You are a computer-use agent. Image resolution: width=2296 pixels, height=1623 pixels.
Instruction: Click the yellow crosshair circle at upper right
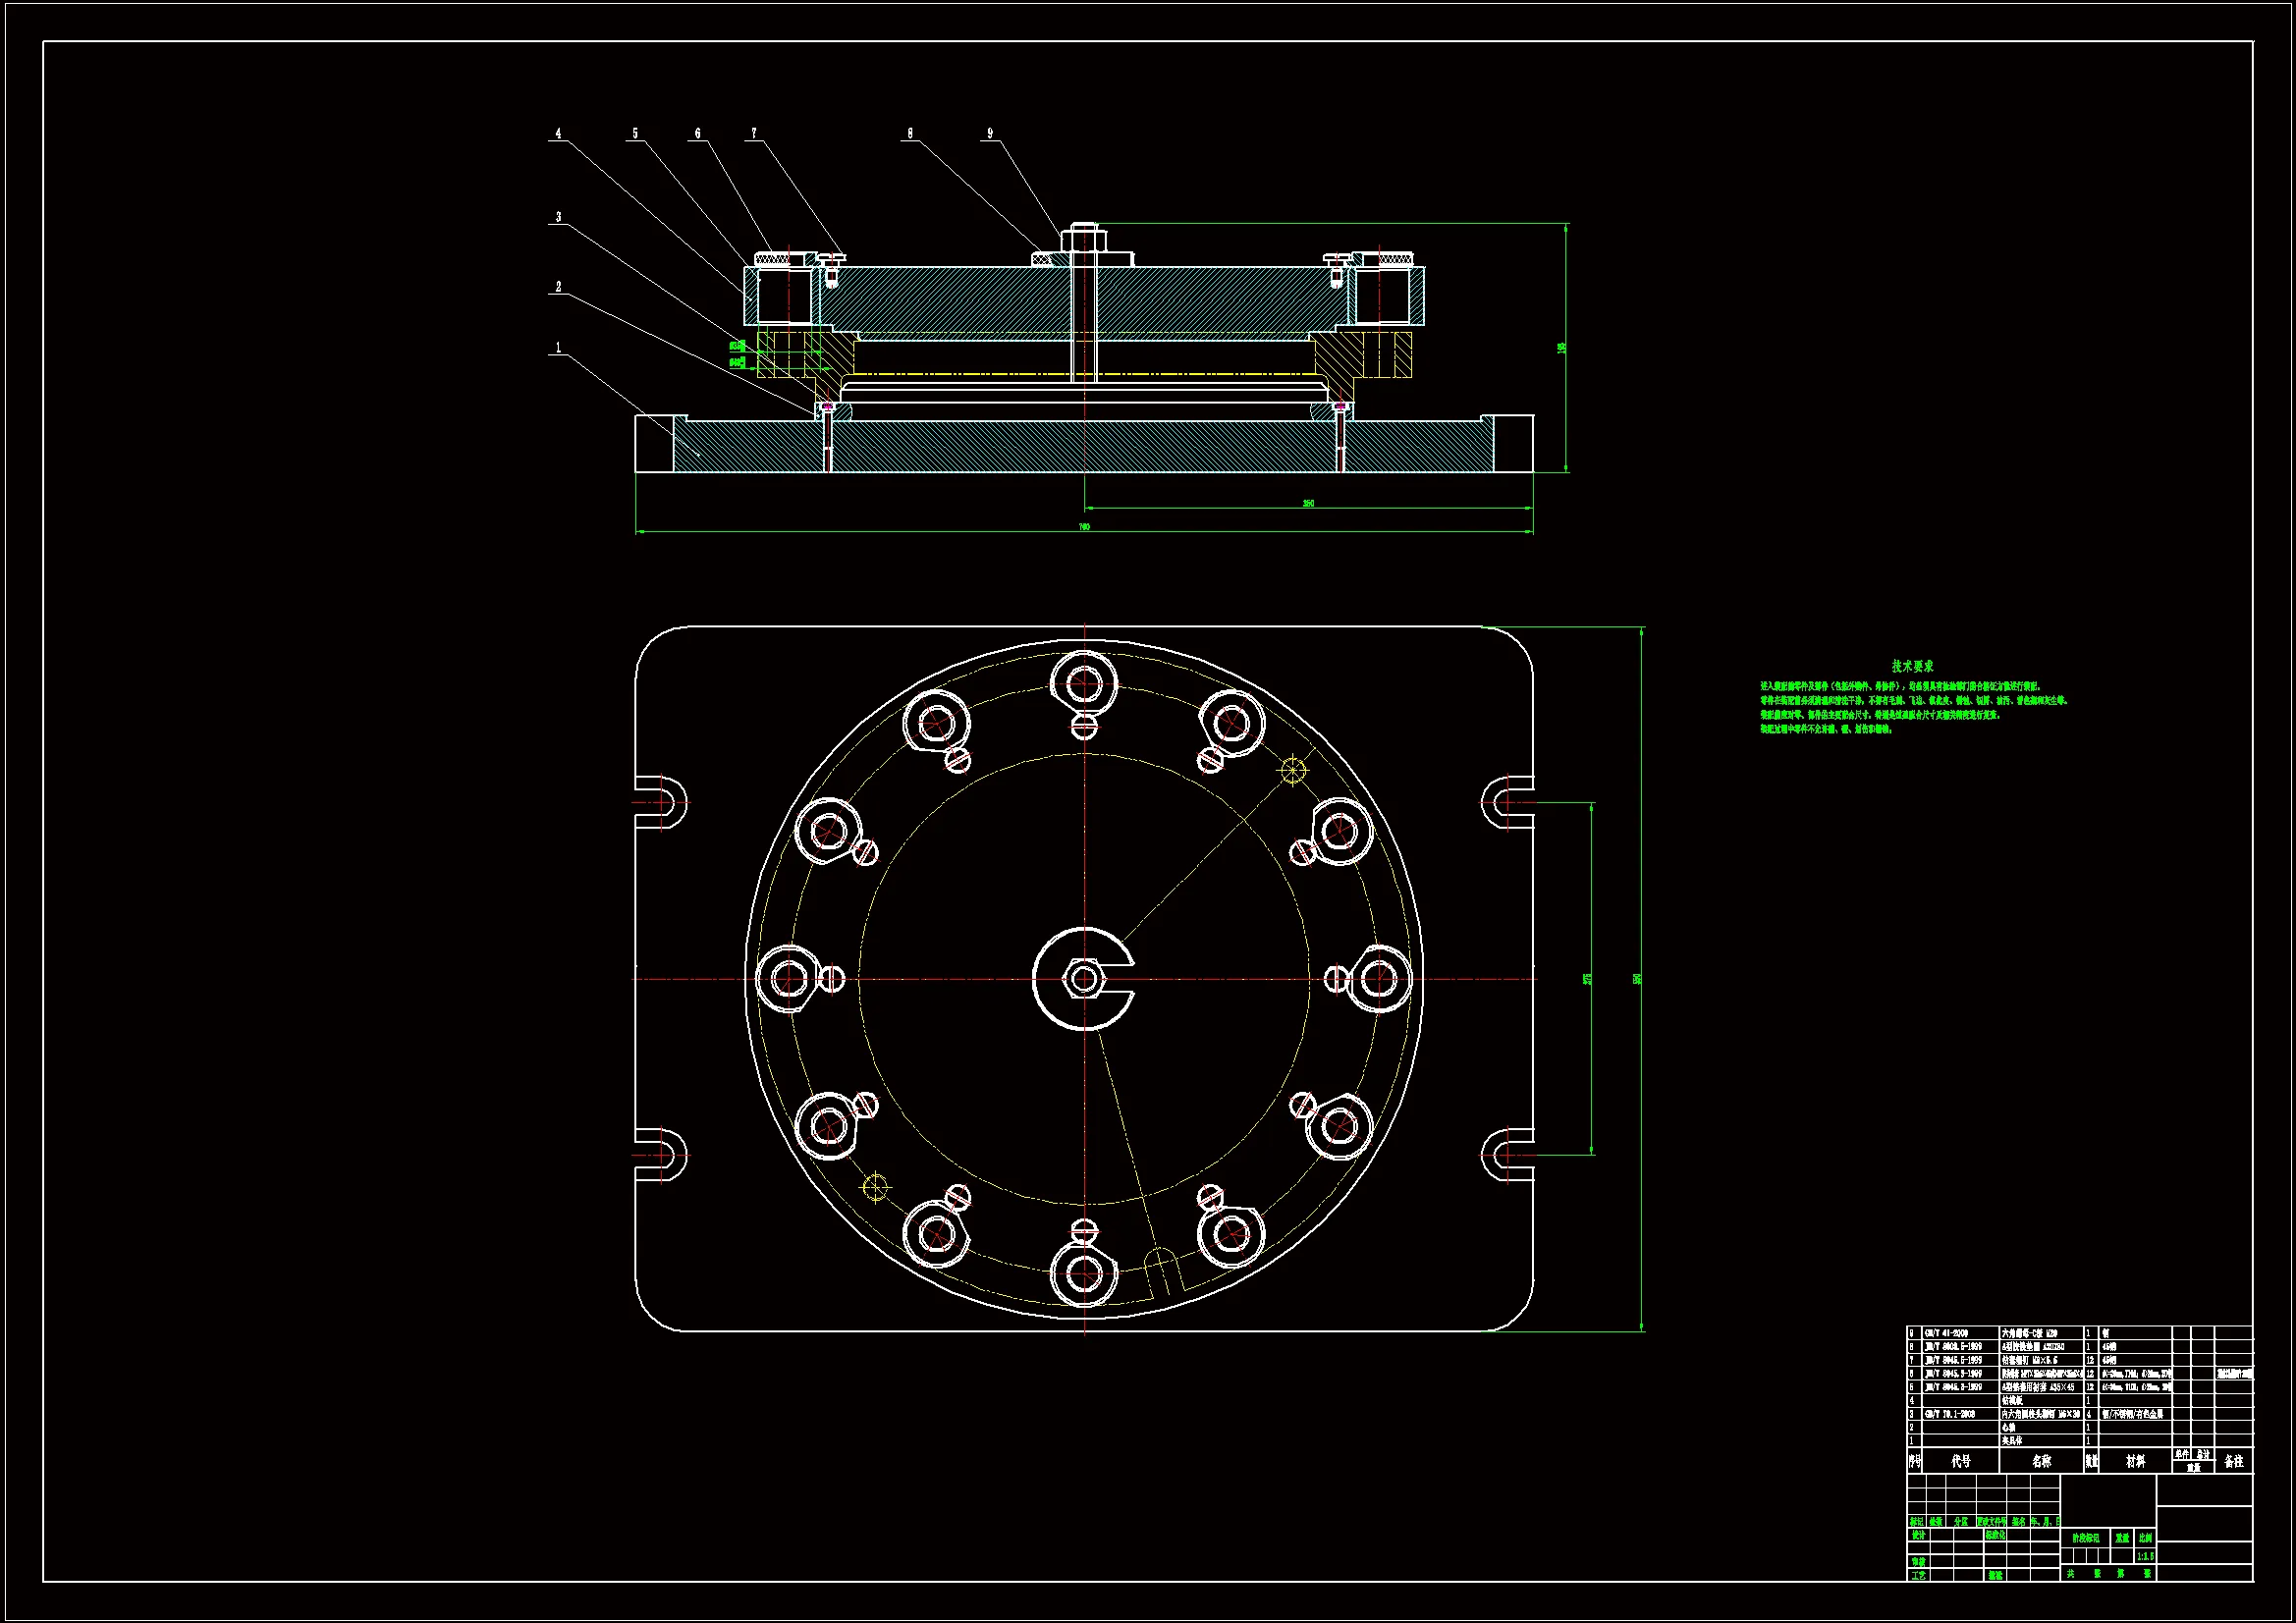pyautogui.click(x=1292, y=770)
